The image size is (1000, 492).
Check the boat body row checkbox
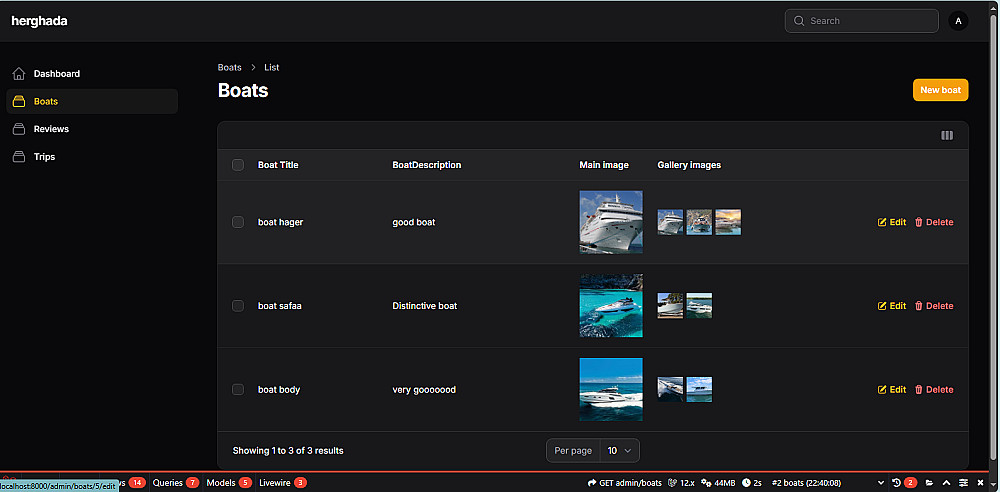click(x=238, y=389)
